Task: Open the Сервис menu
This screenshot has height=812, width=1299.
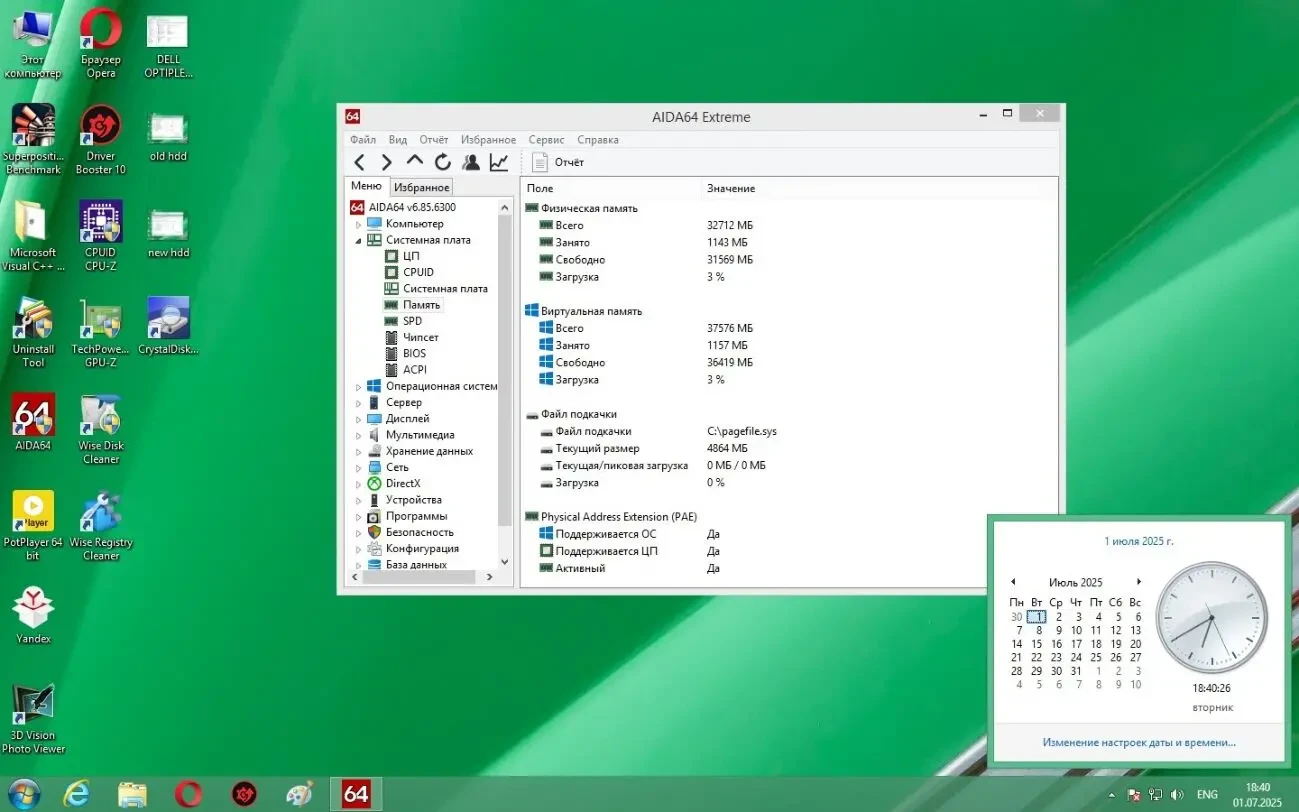Action: pyautogui.click(x=546, y=140)
